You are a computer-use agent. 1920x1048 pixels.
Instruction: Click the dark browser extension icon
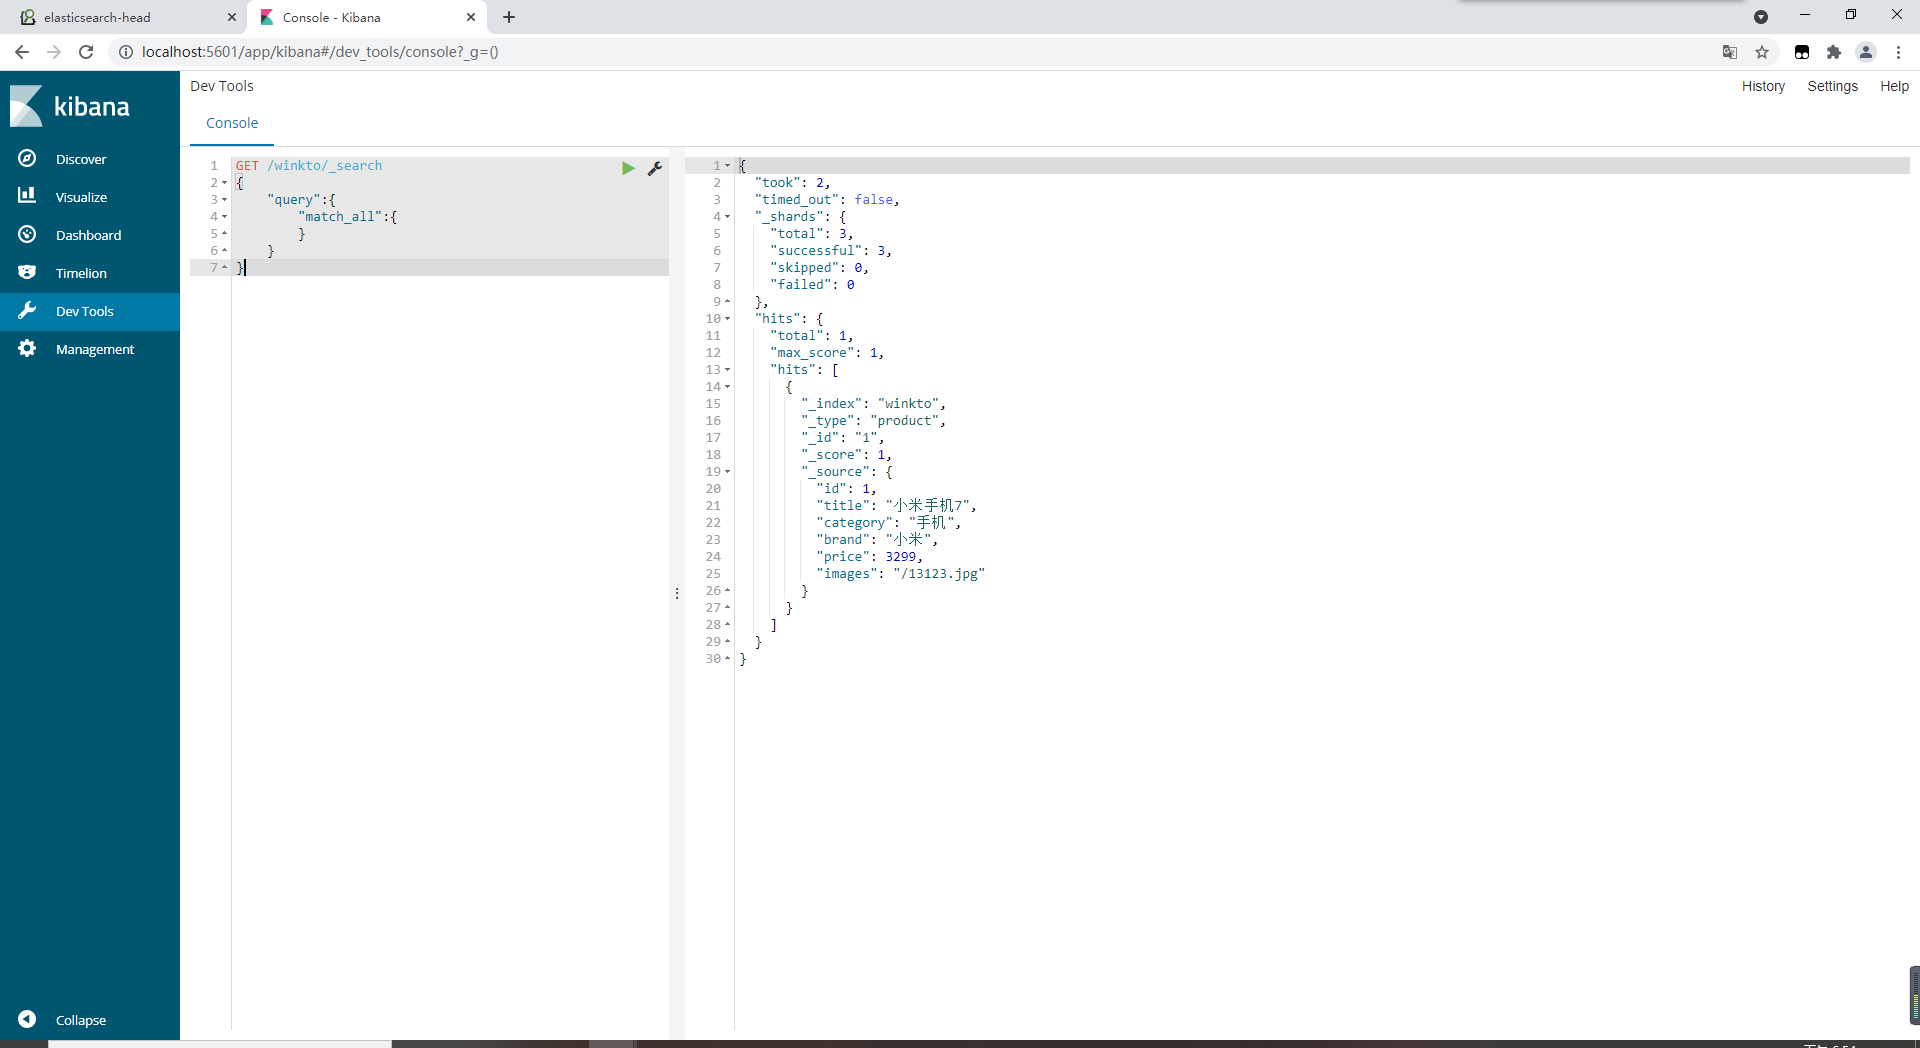(x=1802, y=52)
